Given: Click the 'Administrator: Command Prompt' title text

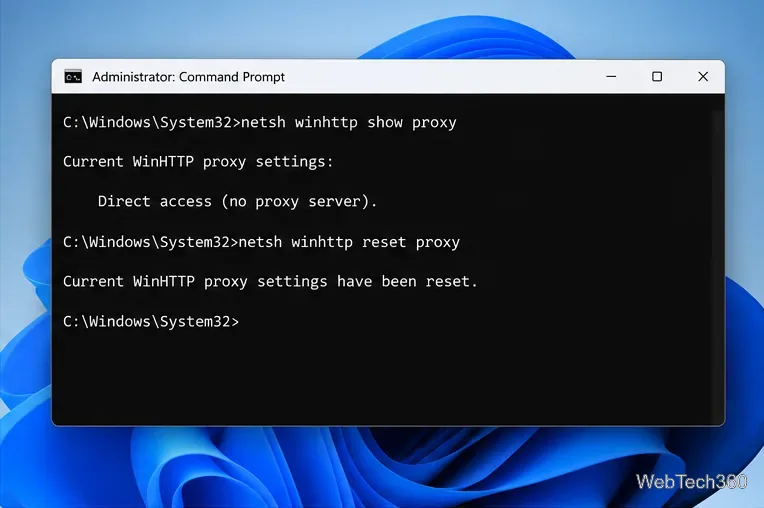Looking at the screenshot, I should coord(189,77).
